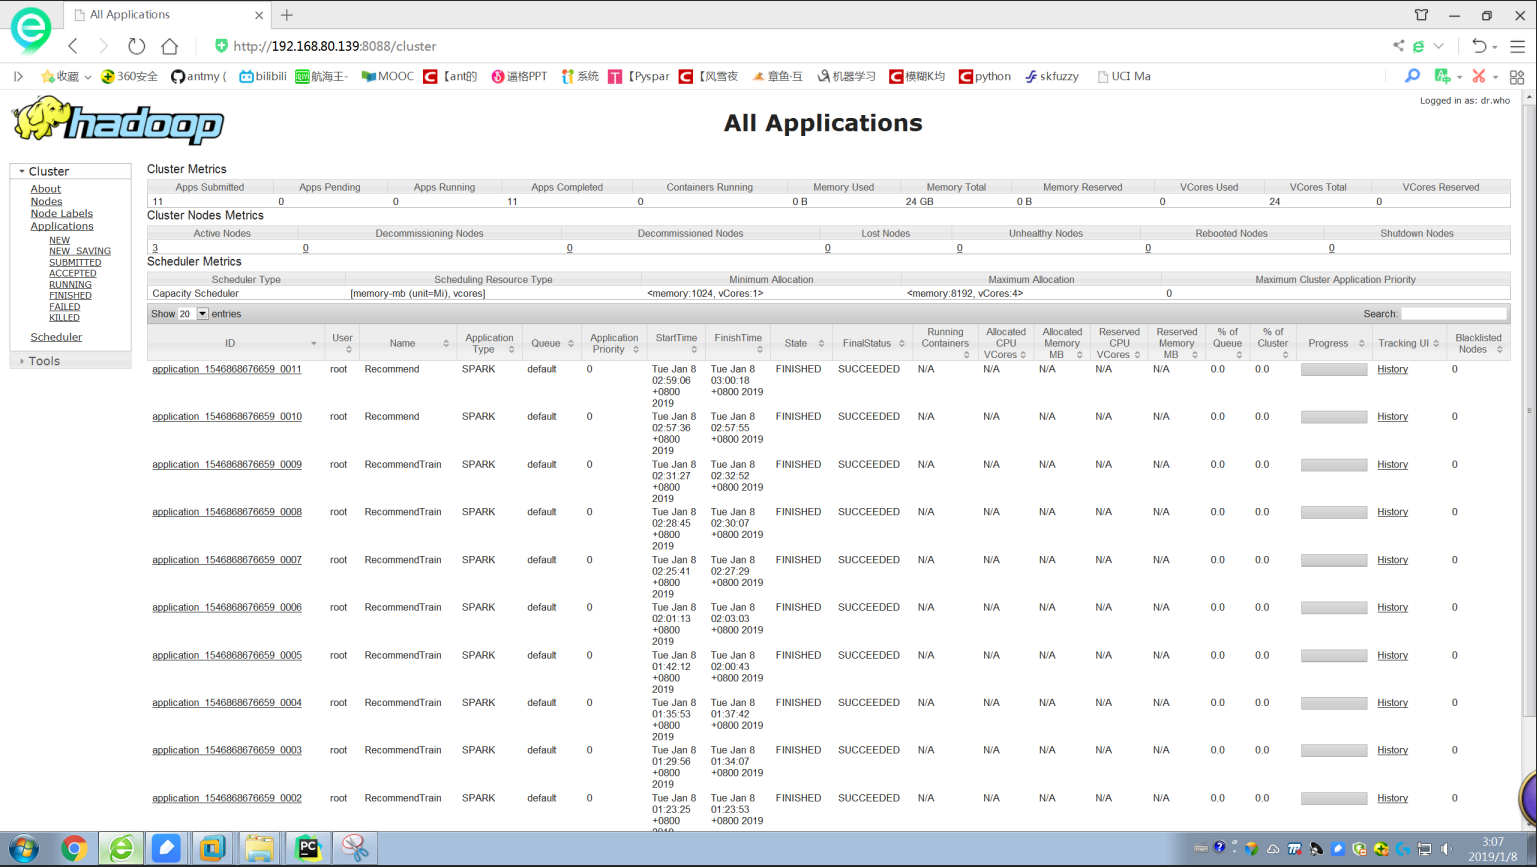
Task: Click the browser back arrow
Action: [x=73, y=46]
